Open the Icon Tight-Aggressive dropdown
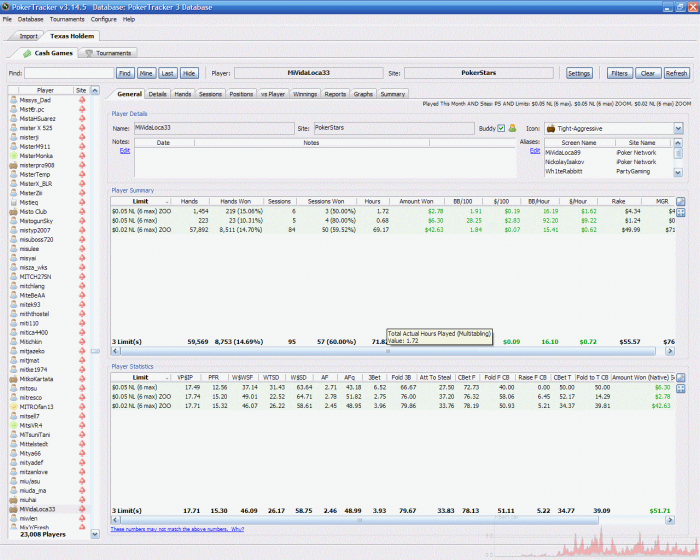 [678, 129]
